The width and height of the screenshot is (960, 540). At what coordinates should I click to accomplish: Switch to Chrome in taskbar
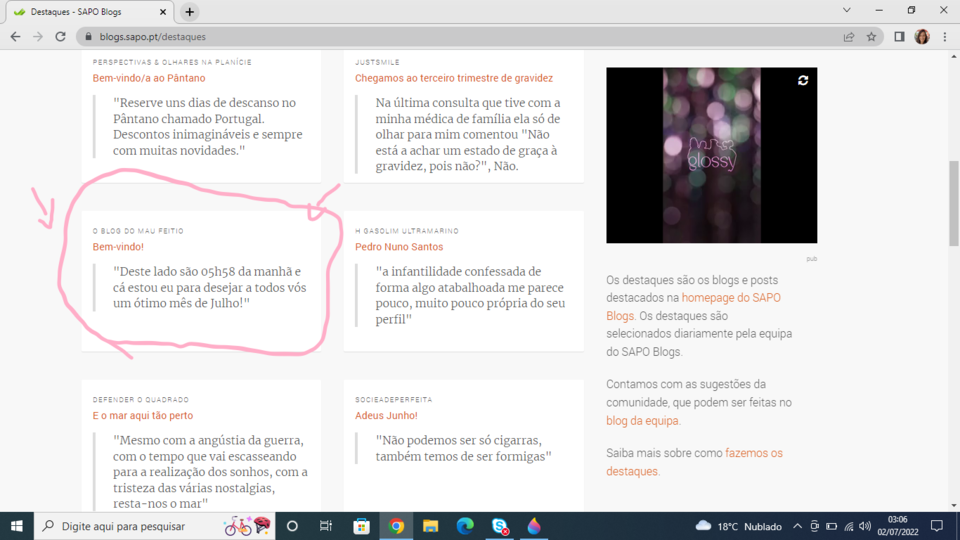click(x=396, y=526)
